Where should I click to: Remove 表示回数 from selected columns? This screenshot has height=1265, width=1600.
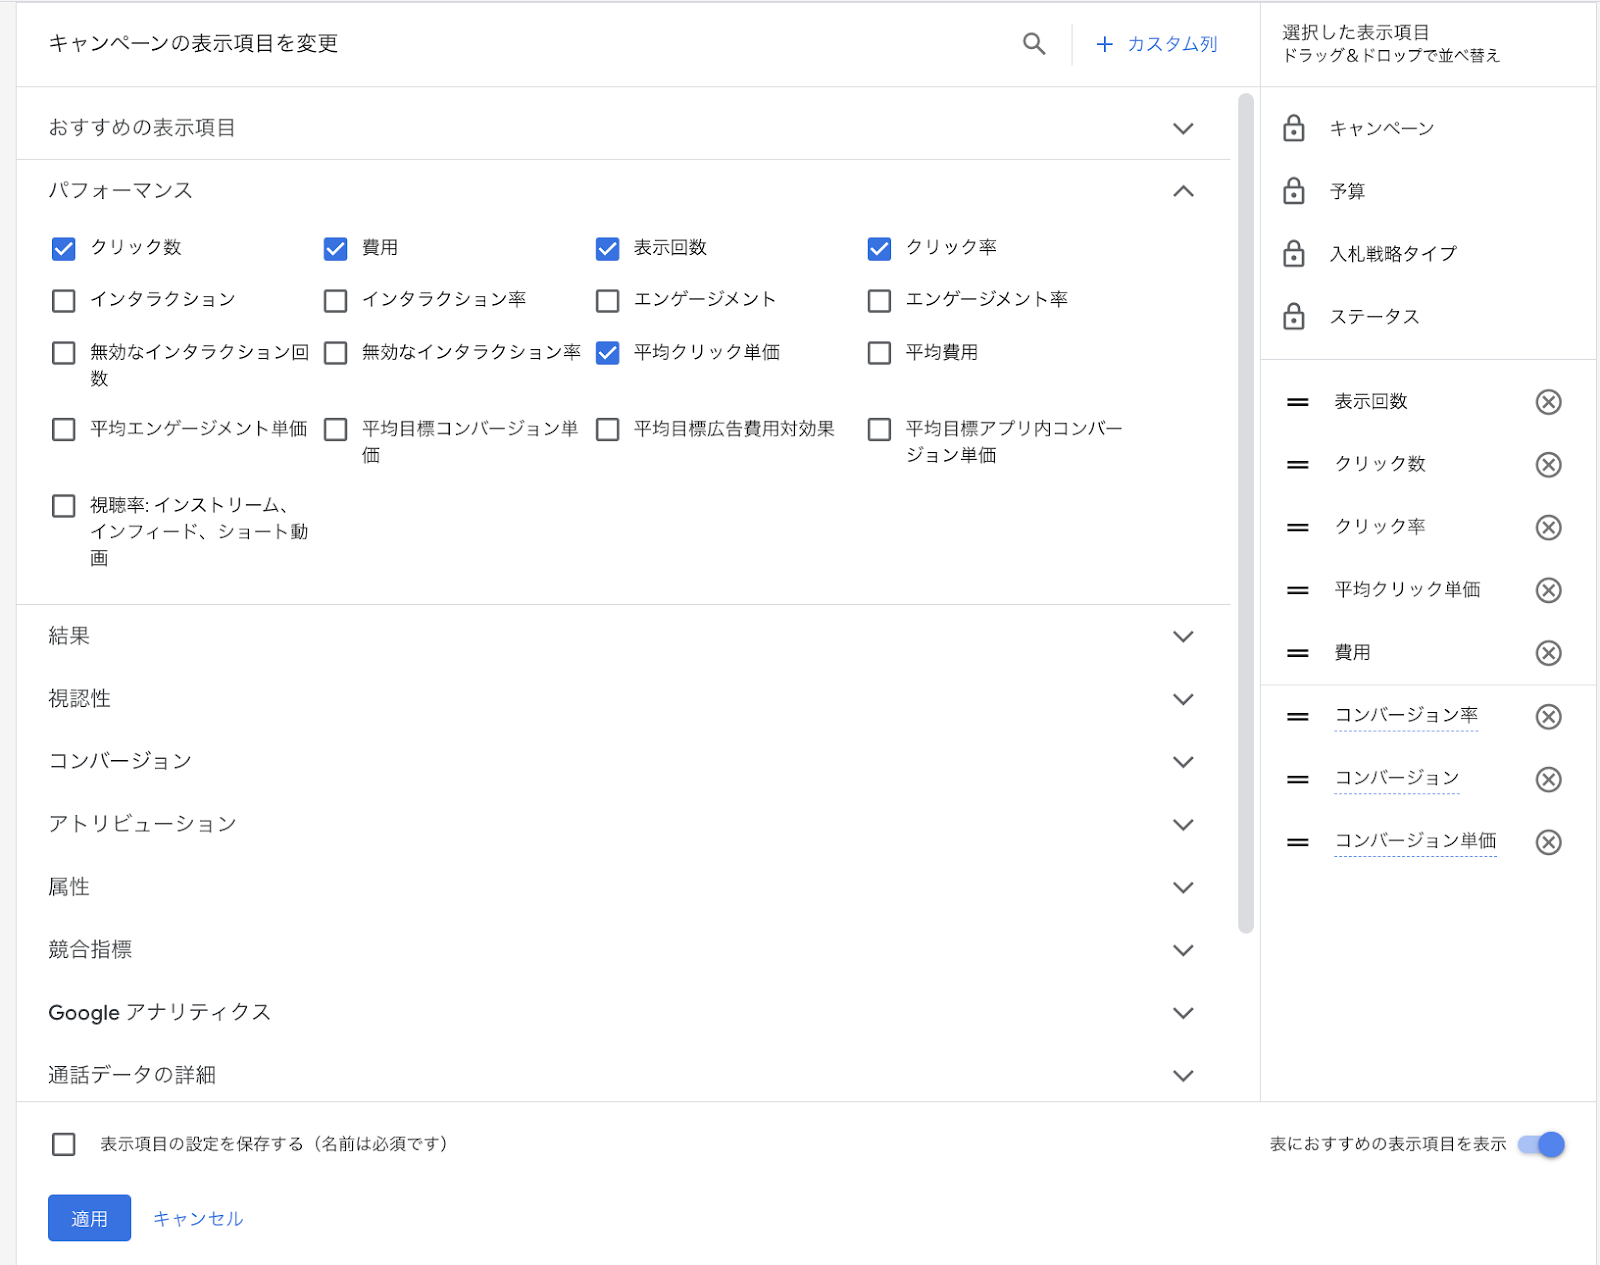tap(1548, 402)
